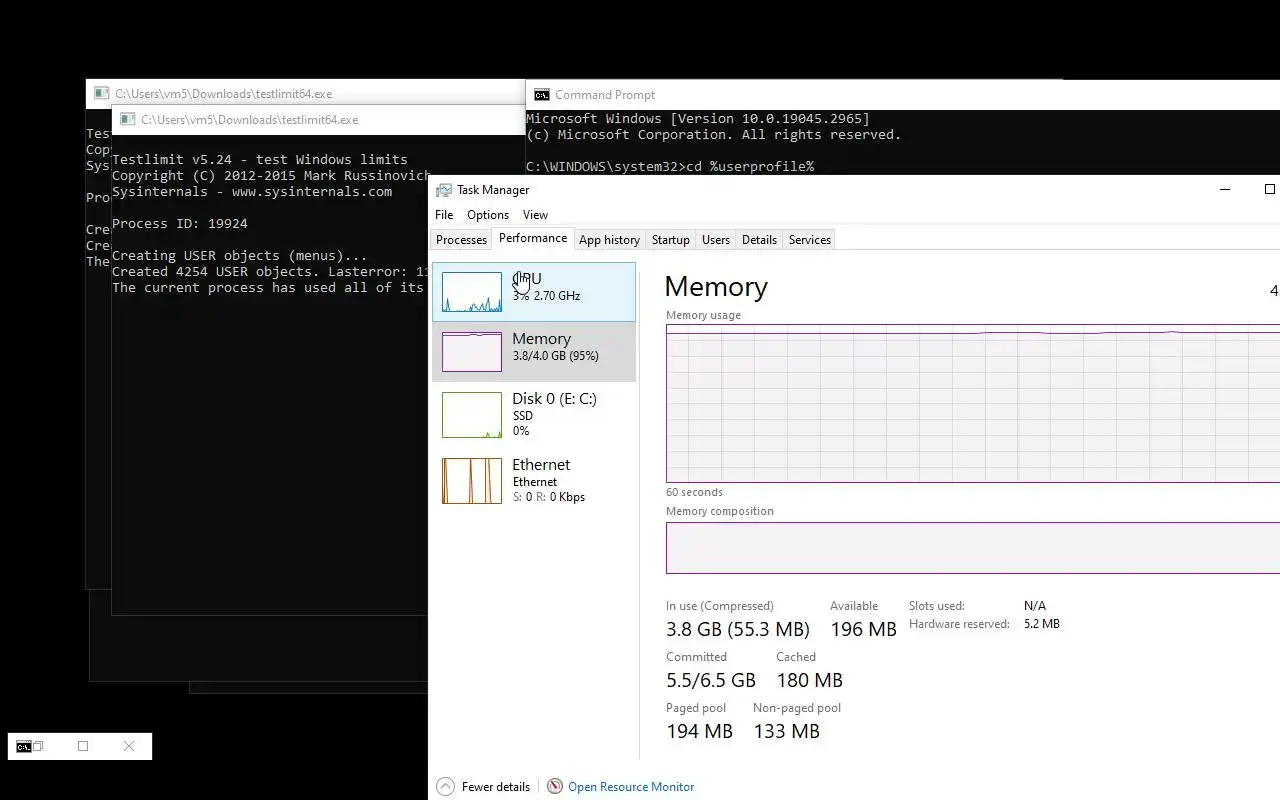Select the CPU mini graph thumbnail
The image size is (1280, 800).
[472, 292]
